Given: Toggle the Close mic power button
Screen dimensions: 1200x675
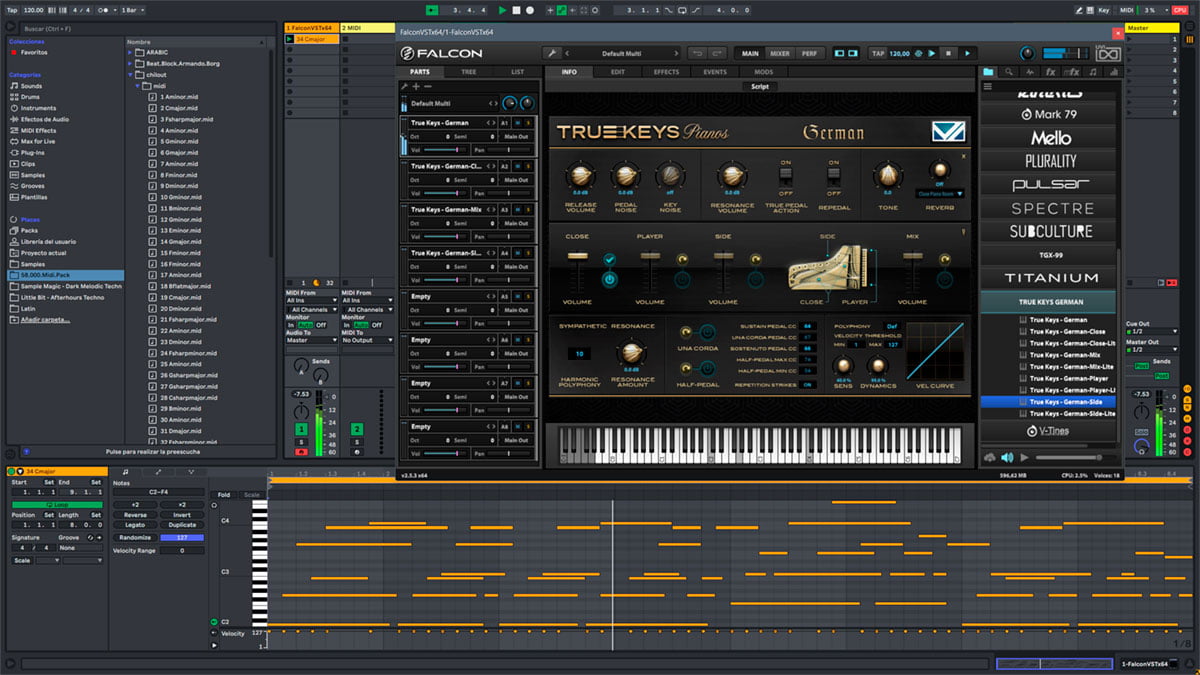Looking at the screenshot, I should (609, 280).
